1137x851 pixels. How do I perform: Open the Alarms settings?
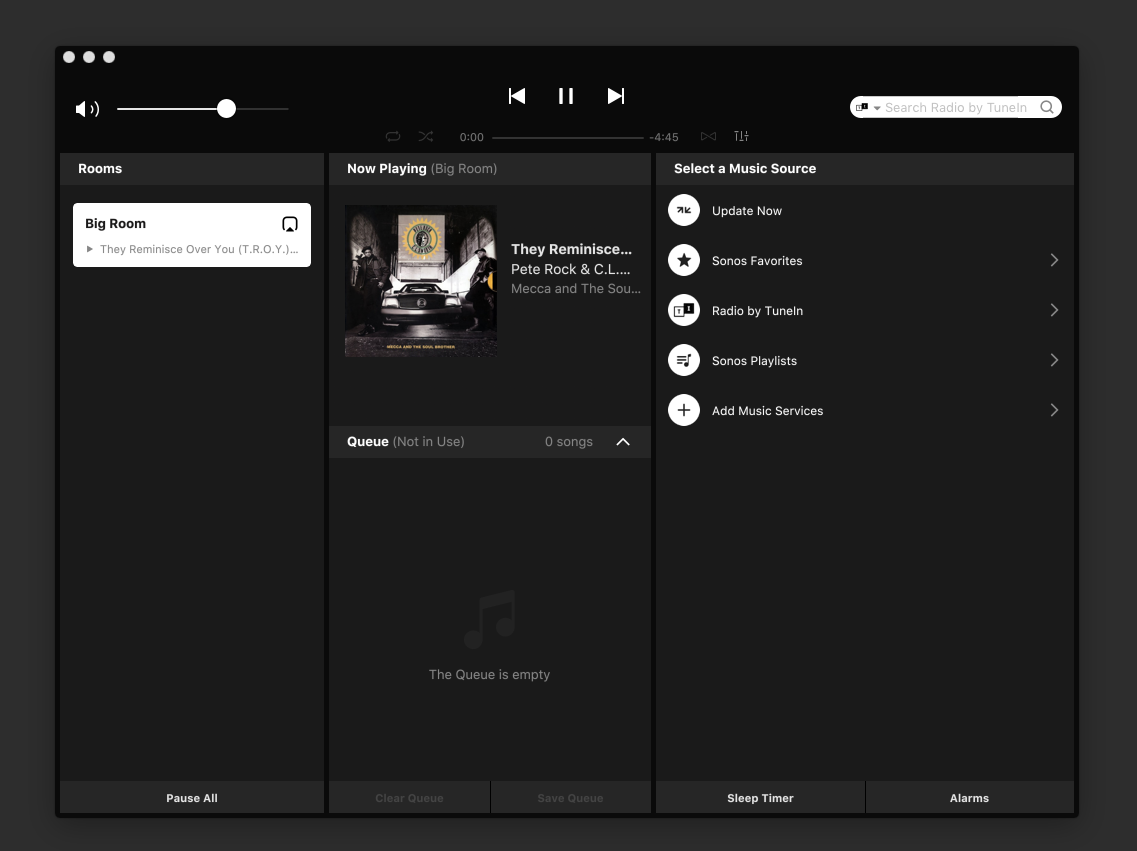[969, 797]
